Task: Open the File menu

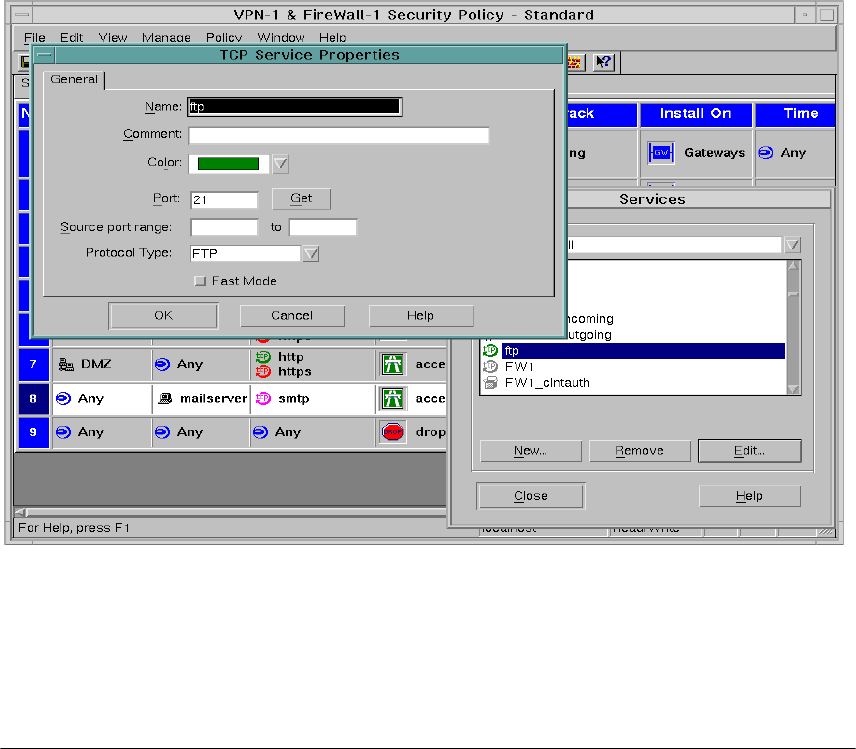Action: coord(34,38)
